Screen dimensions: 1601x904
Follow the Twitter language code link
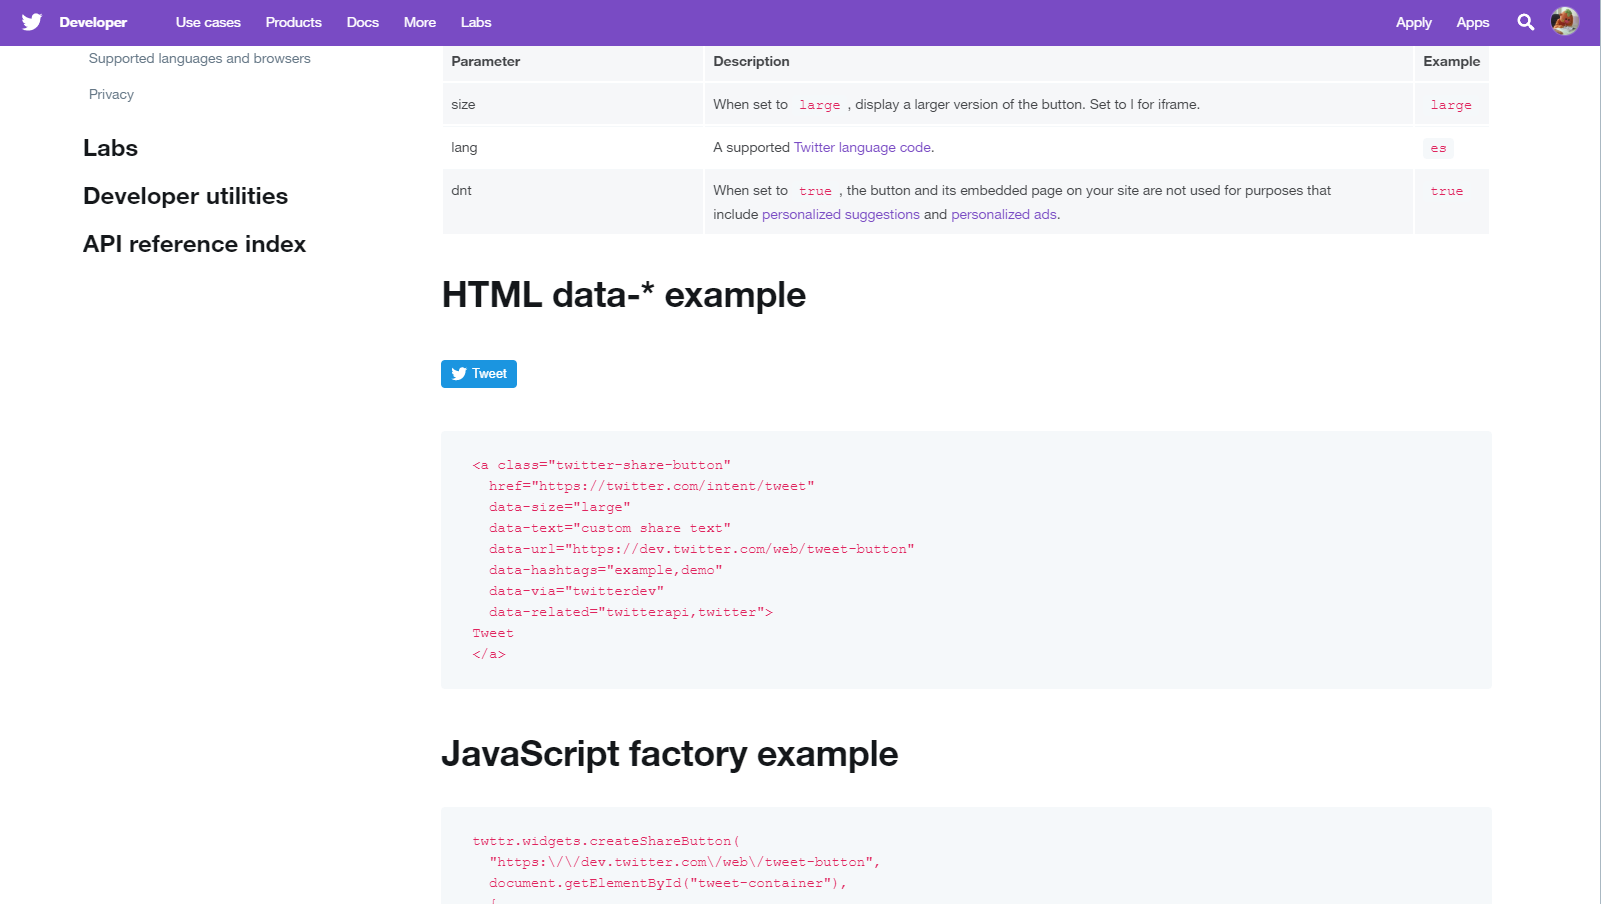(x=862, y=147)
